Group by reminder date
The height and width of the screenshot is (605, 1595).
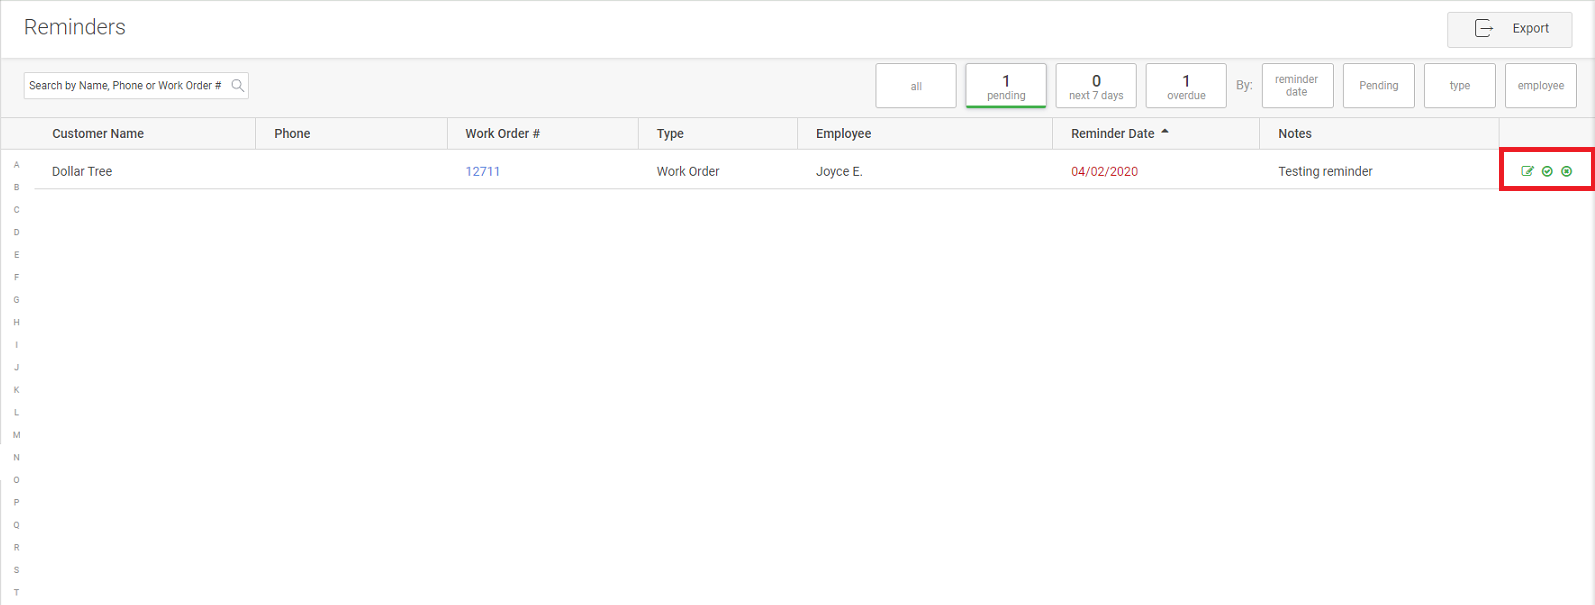coord(1297,86)
